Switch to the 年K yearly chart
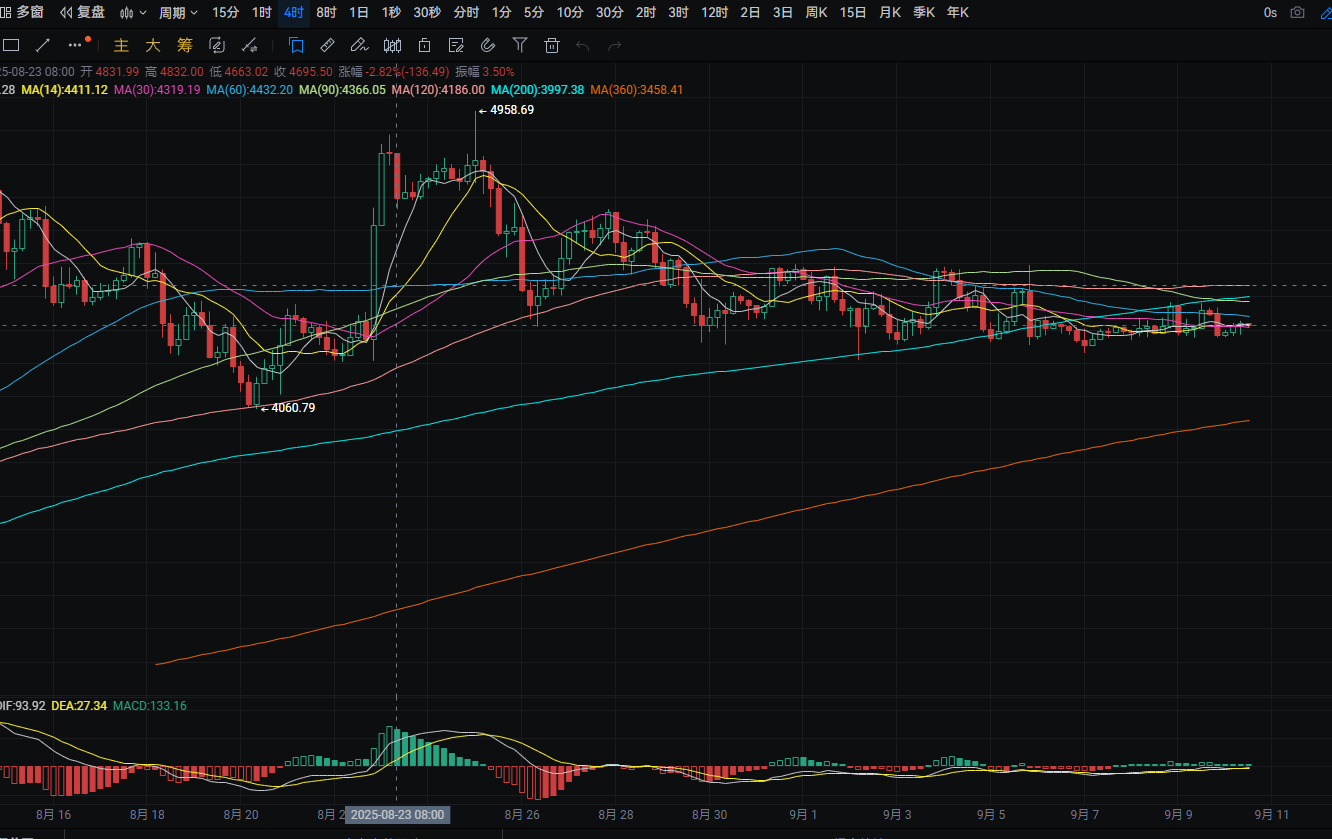 click(x=957, y=13)
